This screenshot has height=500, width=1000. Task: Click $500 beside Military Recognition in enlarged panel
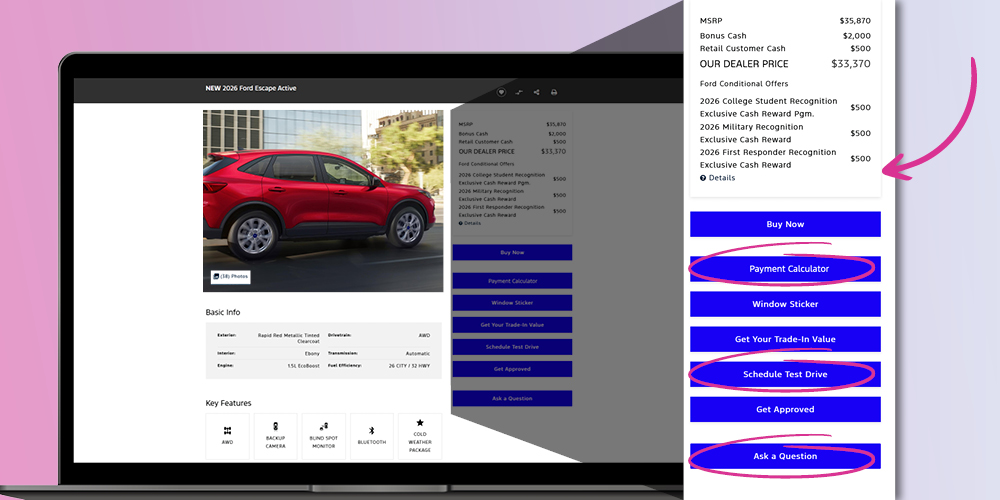[860, 133]
